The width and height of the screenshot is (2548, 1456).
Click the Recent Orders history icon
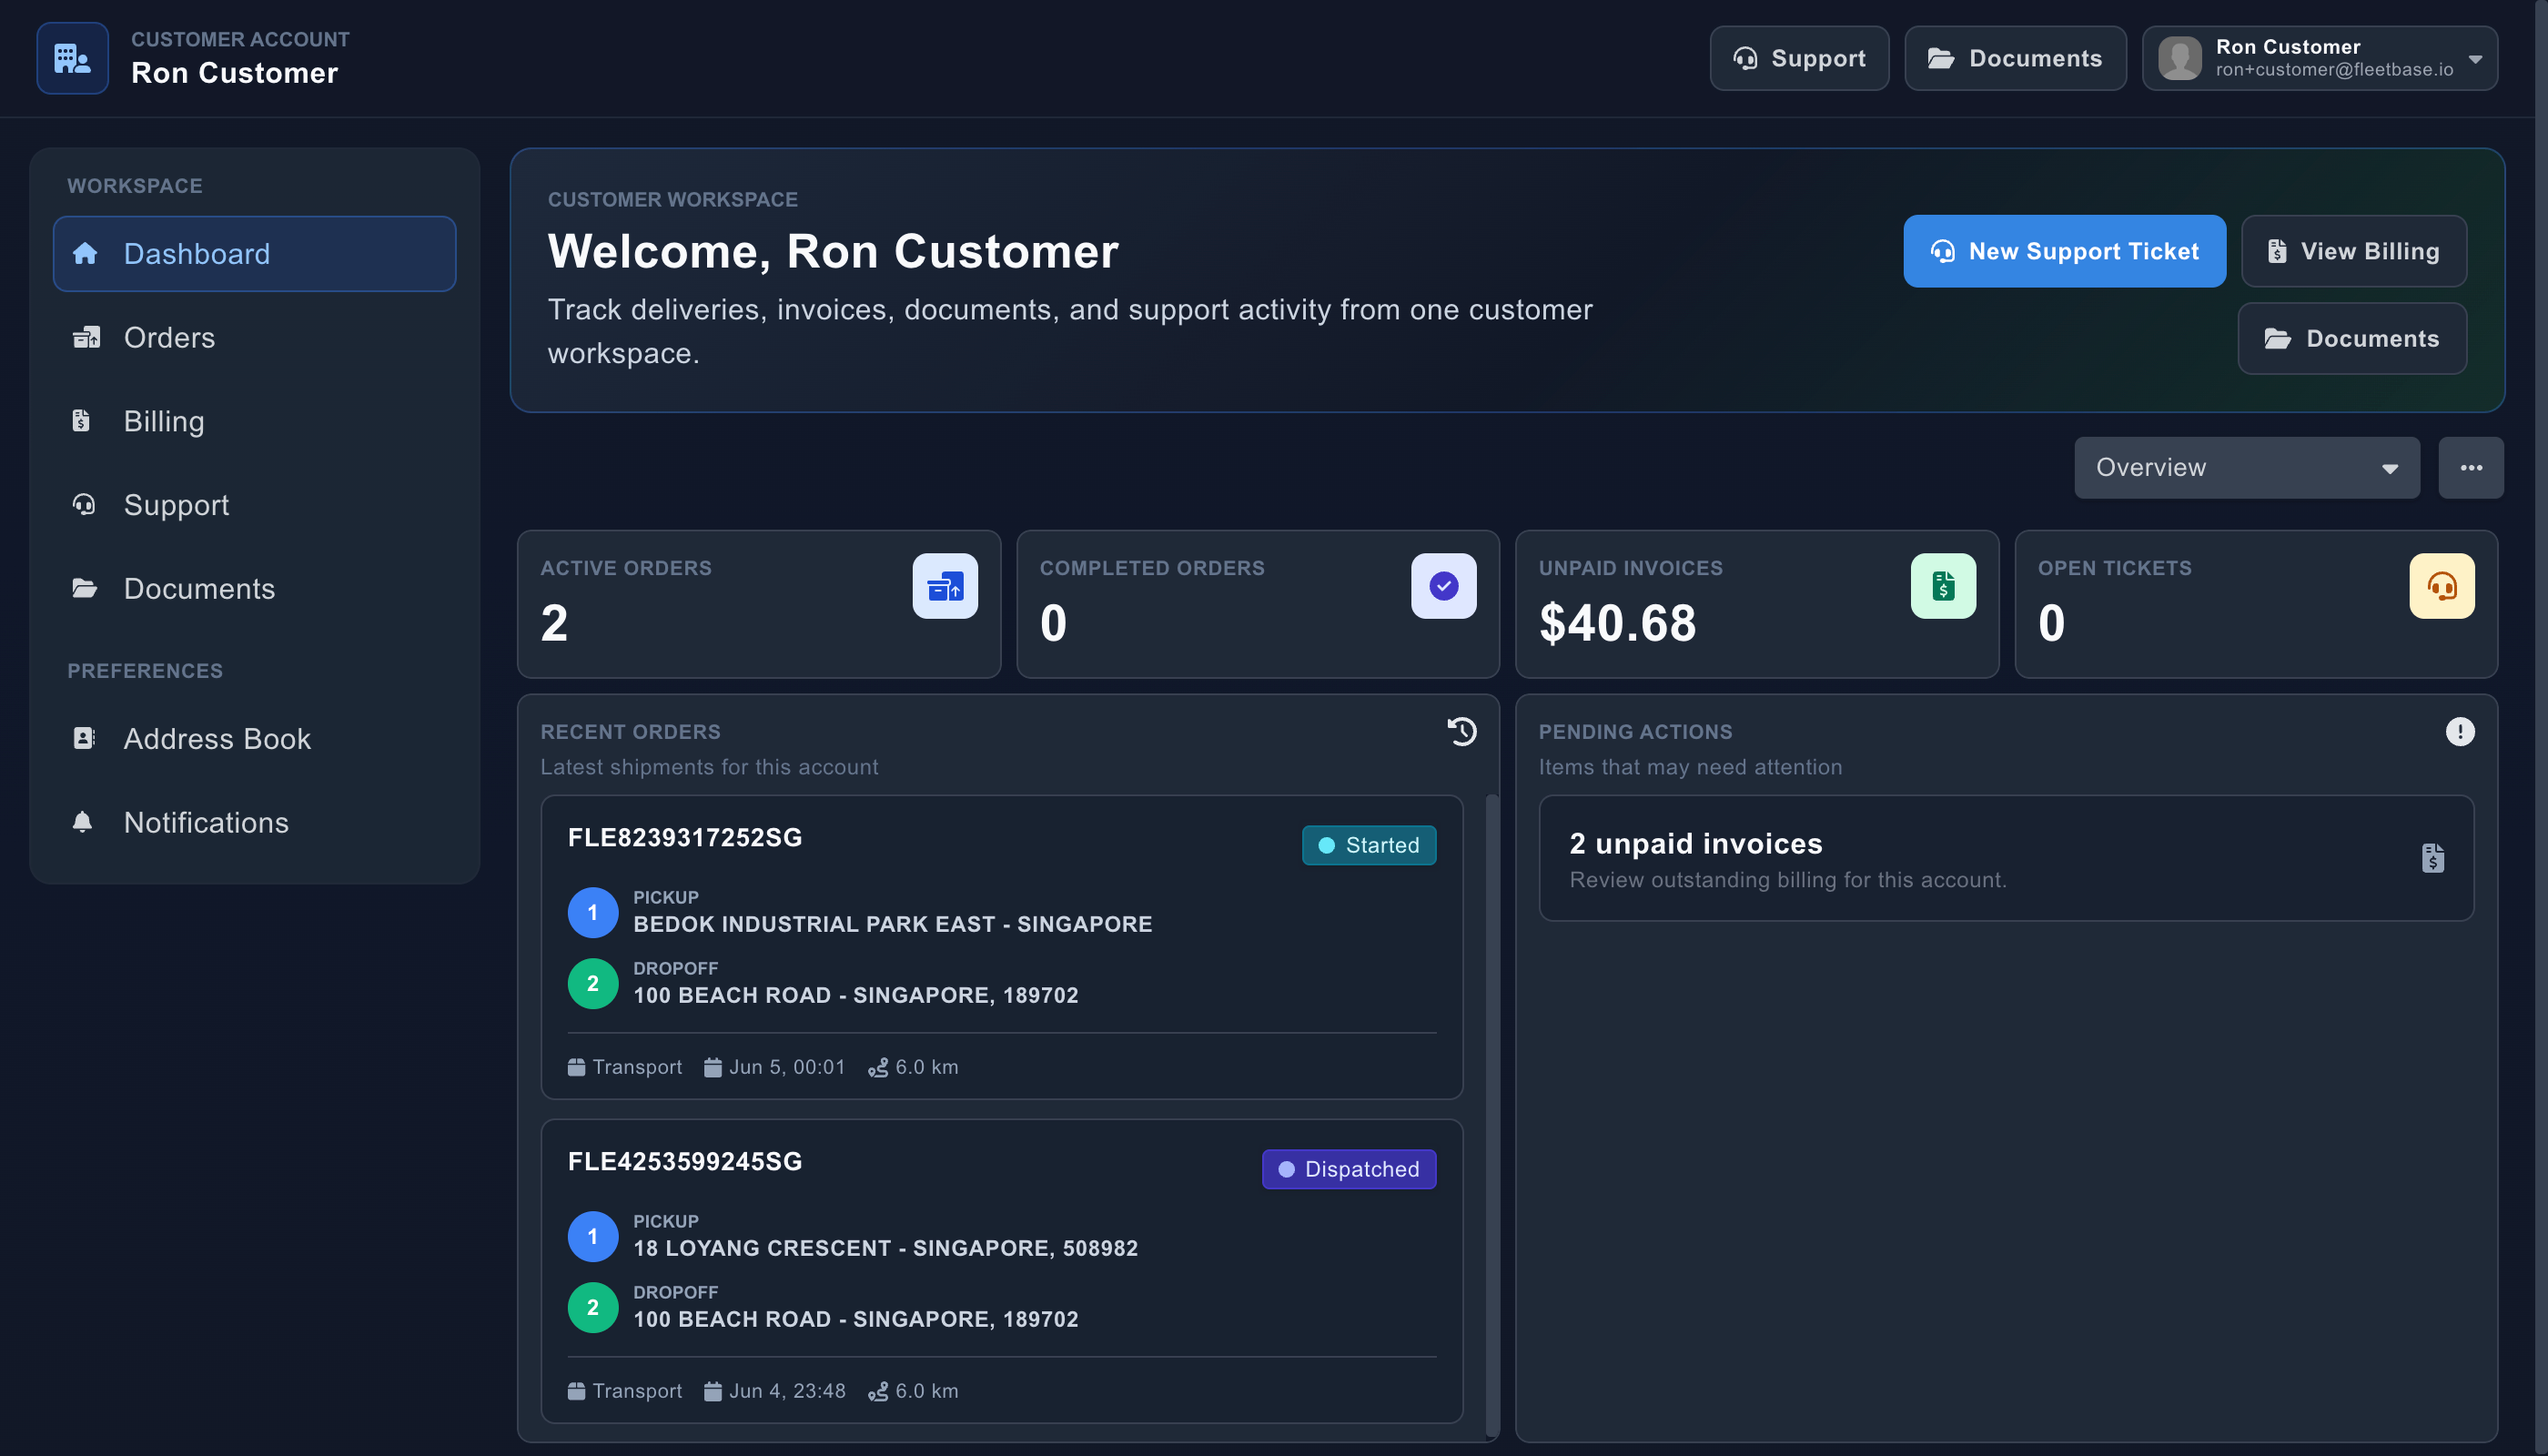(1462, 732)
